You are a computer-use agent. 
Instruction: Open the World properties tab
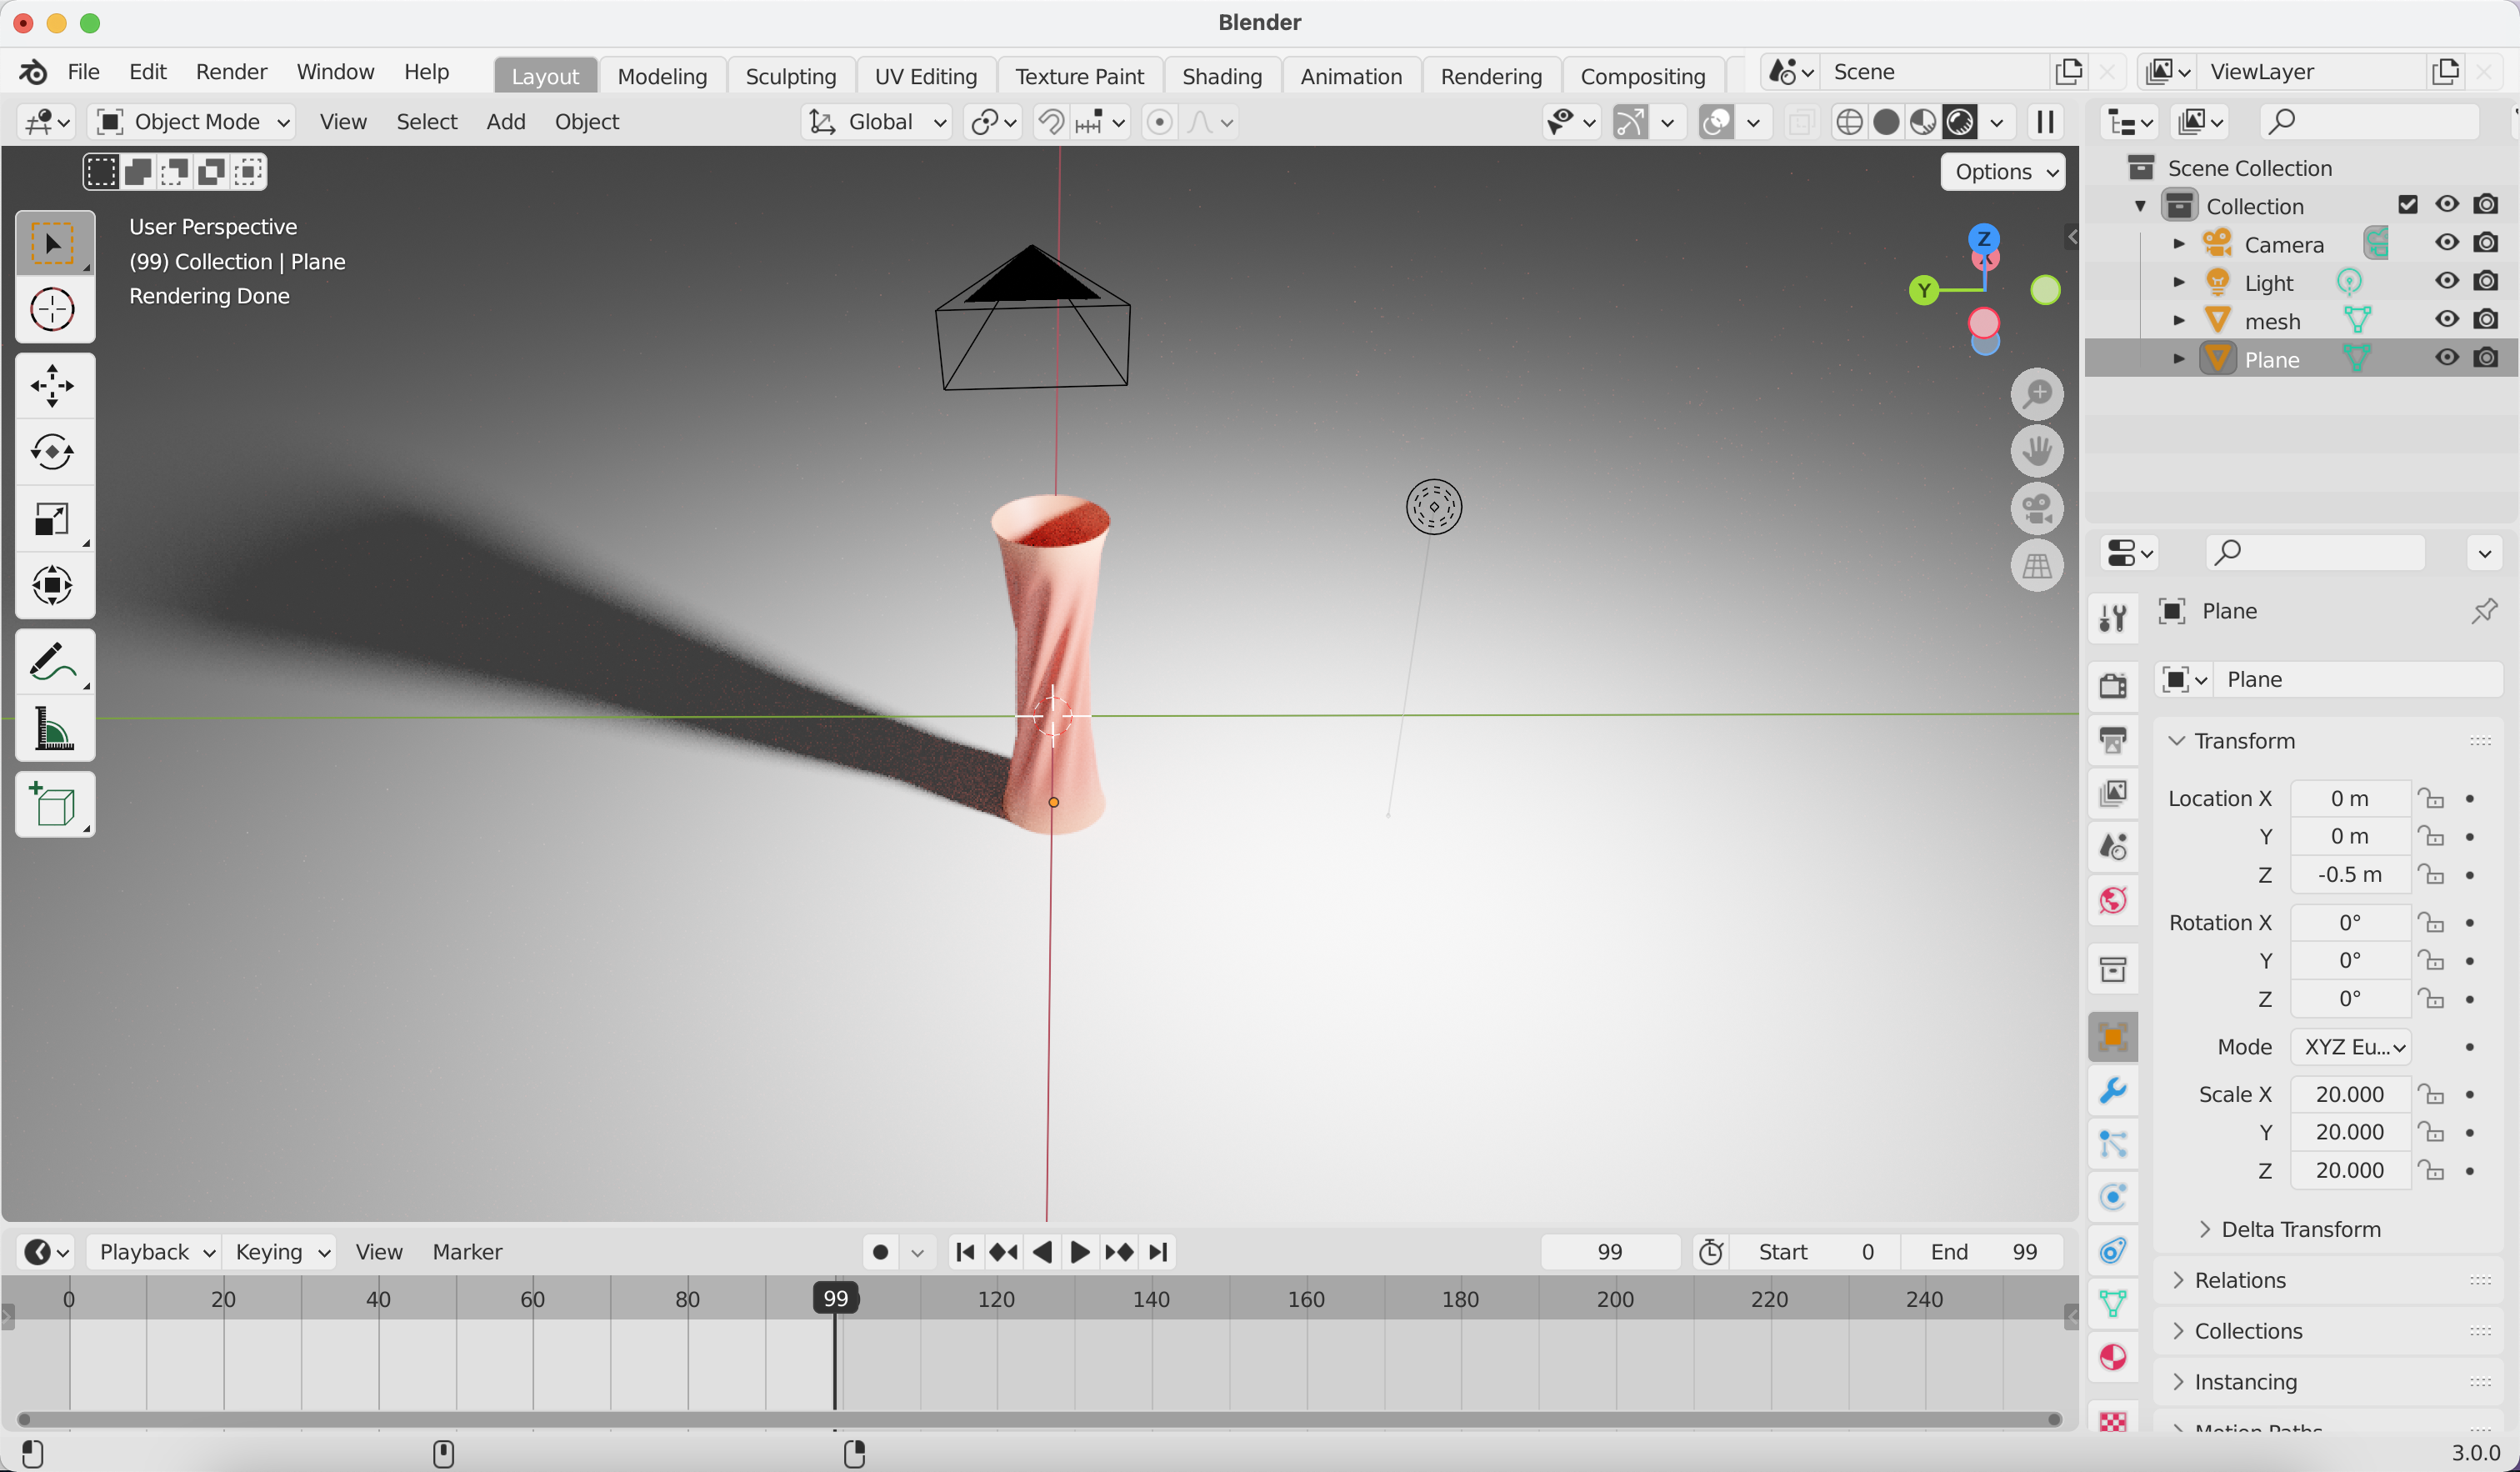click(2113, 901)
